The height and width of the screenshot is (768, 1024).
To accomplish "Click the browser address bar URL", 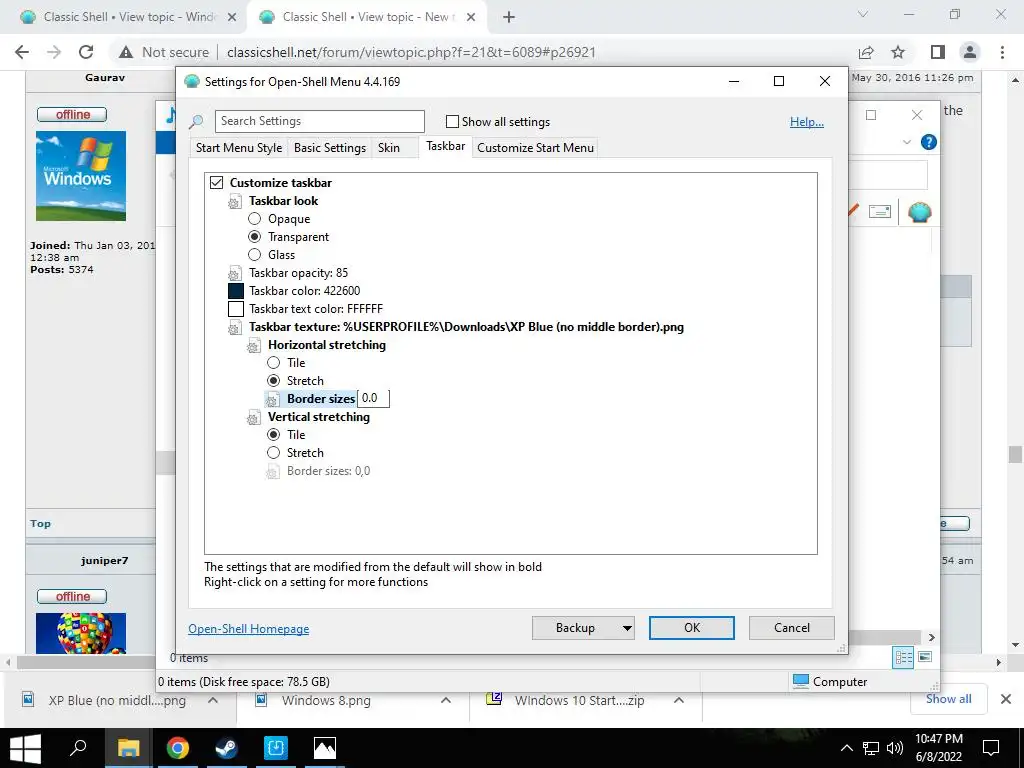I will pos(411,52).
